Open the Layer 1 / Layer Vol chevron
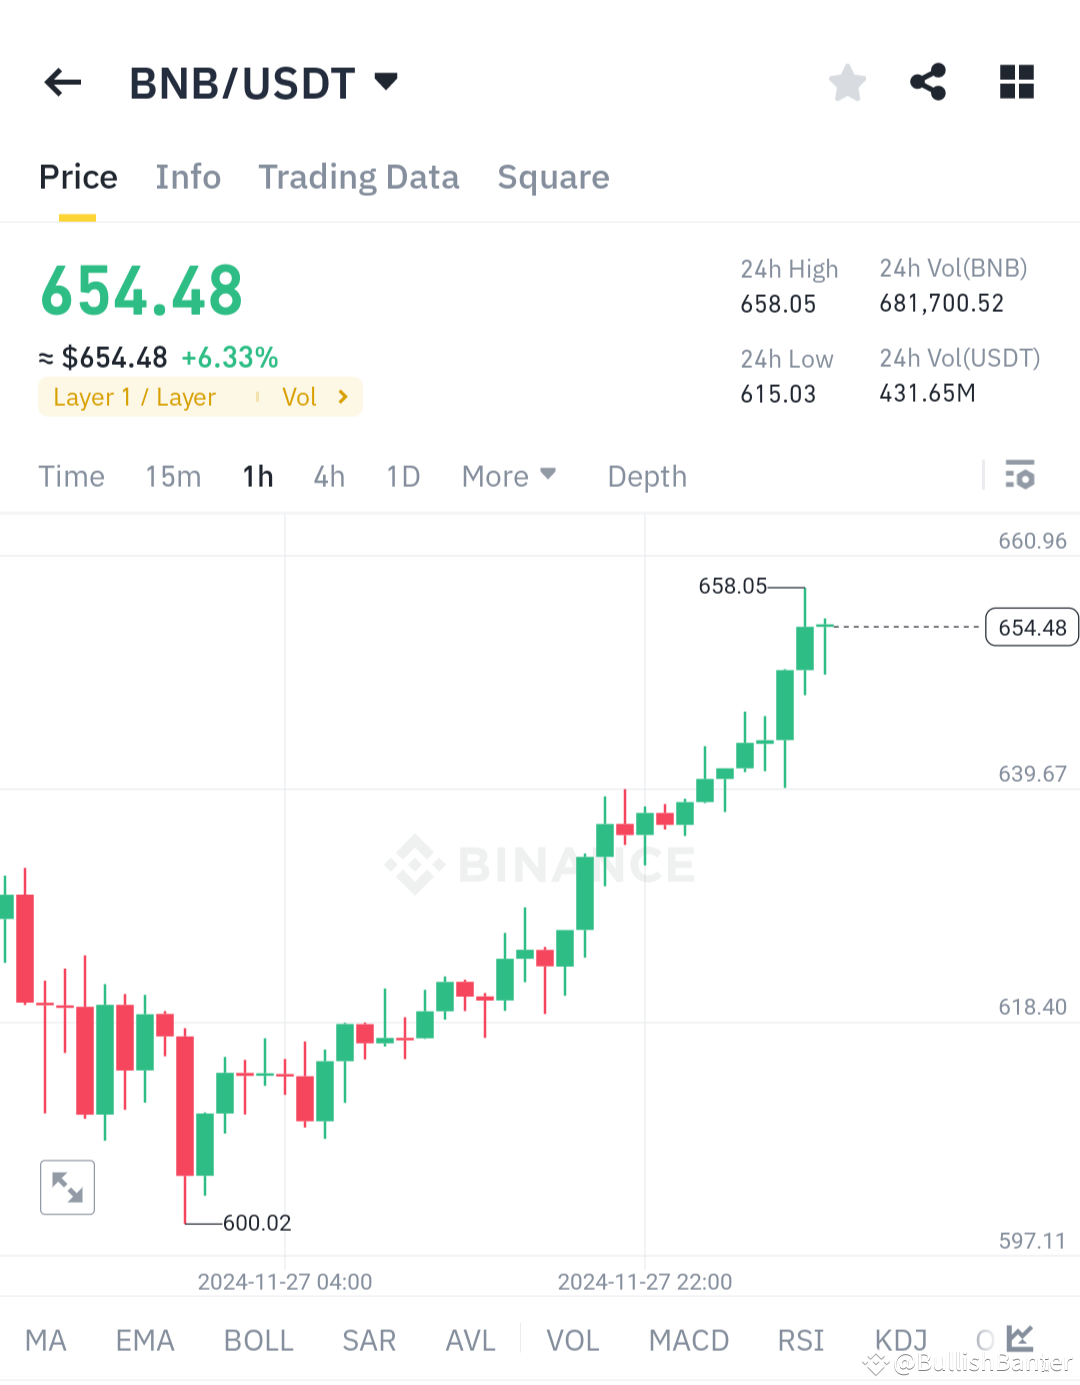Screen dimensions: 1080x1385 [341, 396]
